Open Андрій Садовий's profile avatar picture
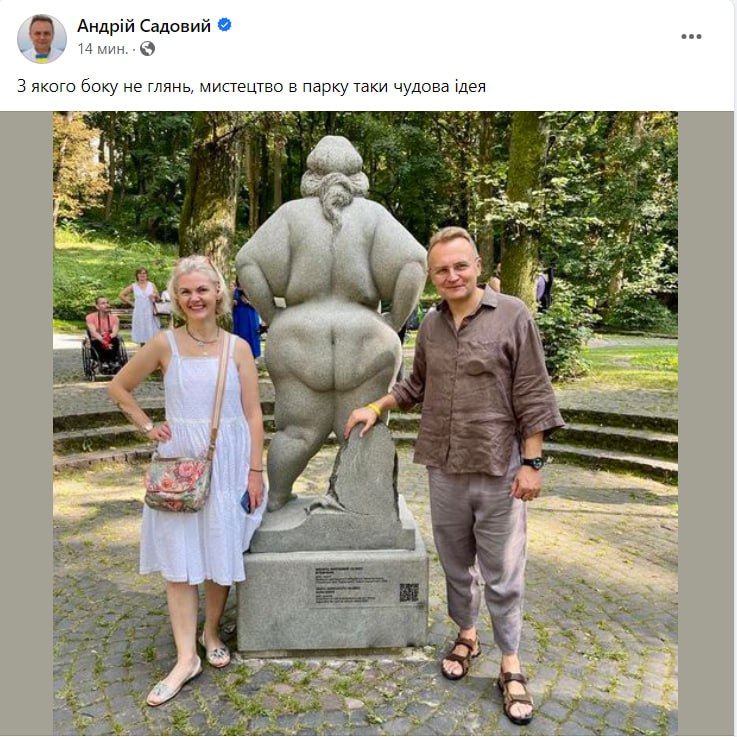 pyautogui.click(x=42, y=39)
